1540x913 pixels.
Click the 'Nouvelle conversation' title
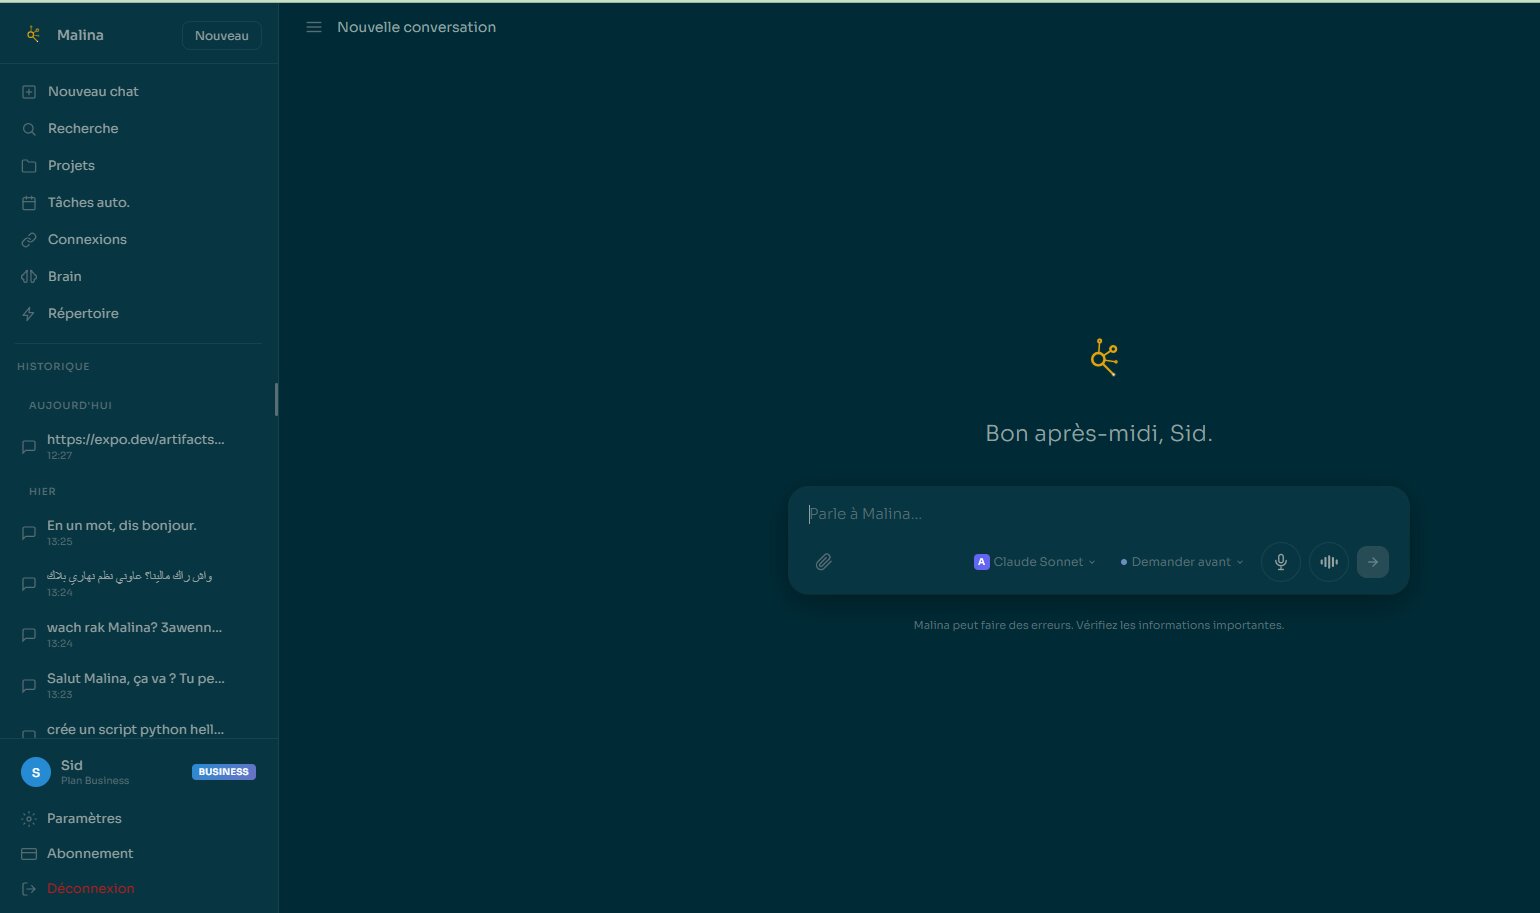416,27
